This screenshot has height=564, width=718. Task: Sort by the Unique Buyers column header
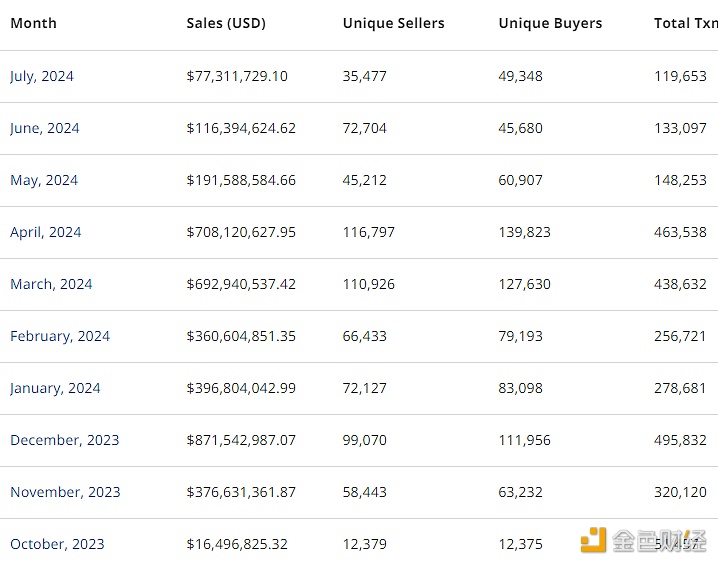coord(550,23)
